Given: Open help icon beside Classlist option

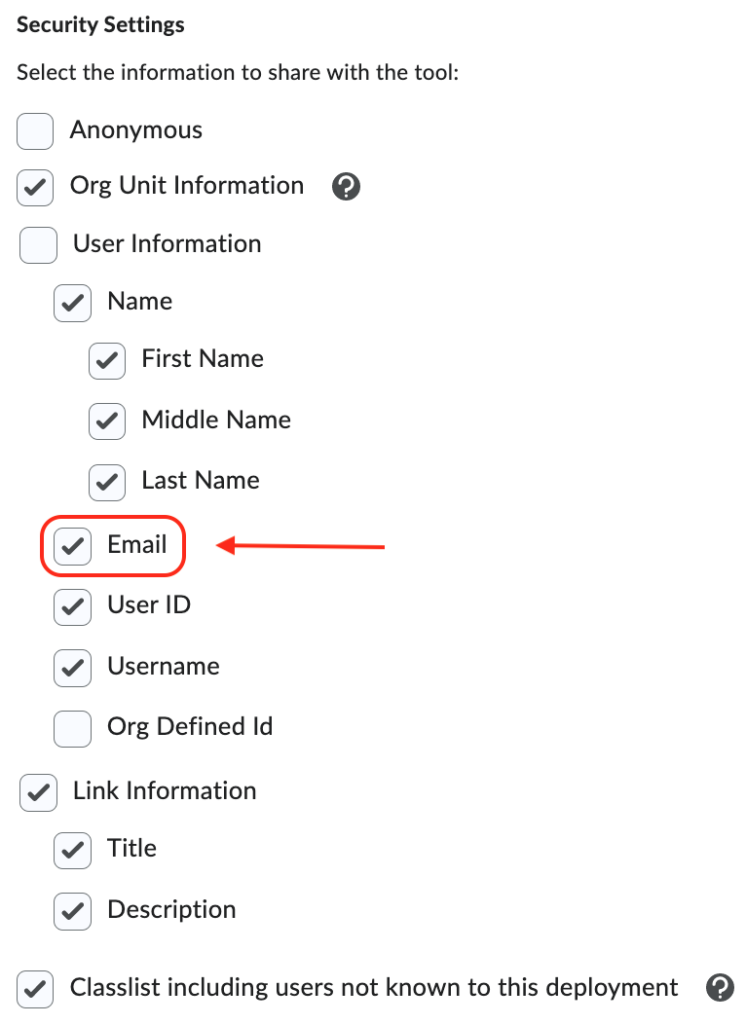Looking at the screenshot, I should [x=720, y=987].
